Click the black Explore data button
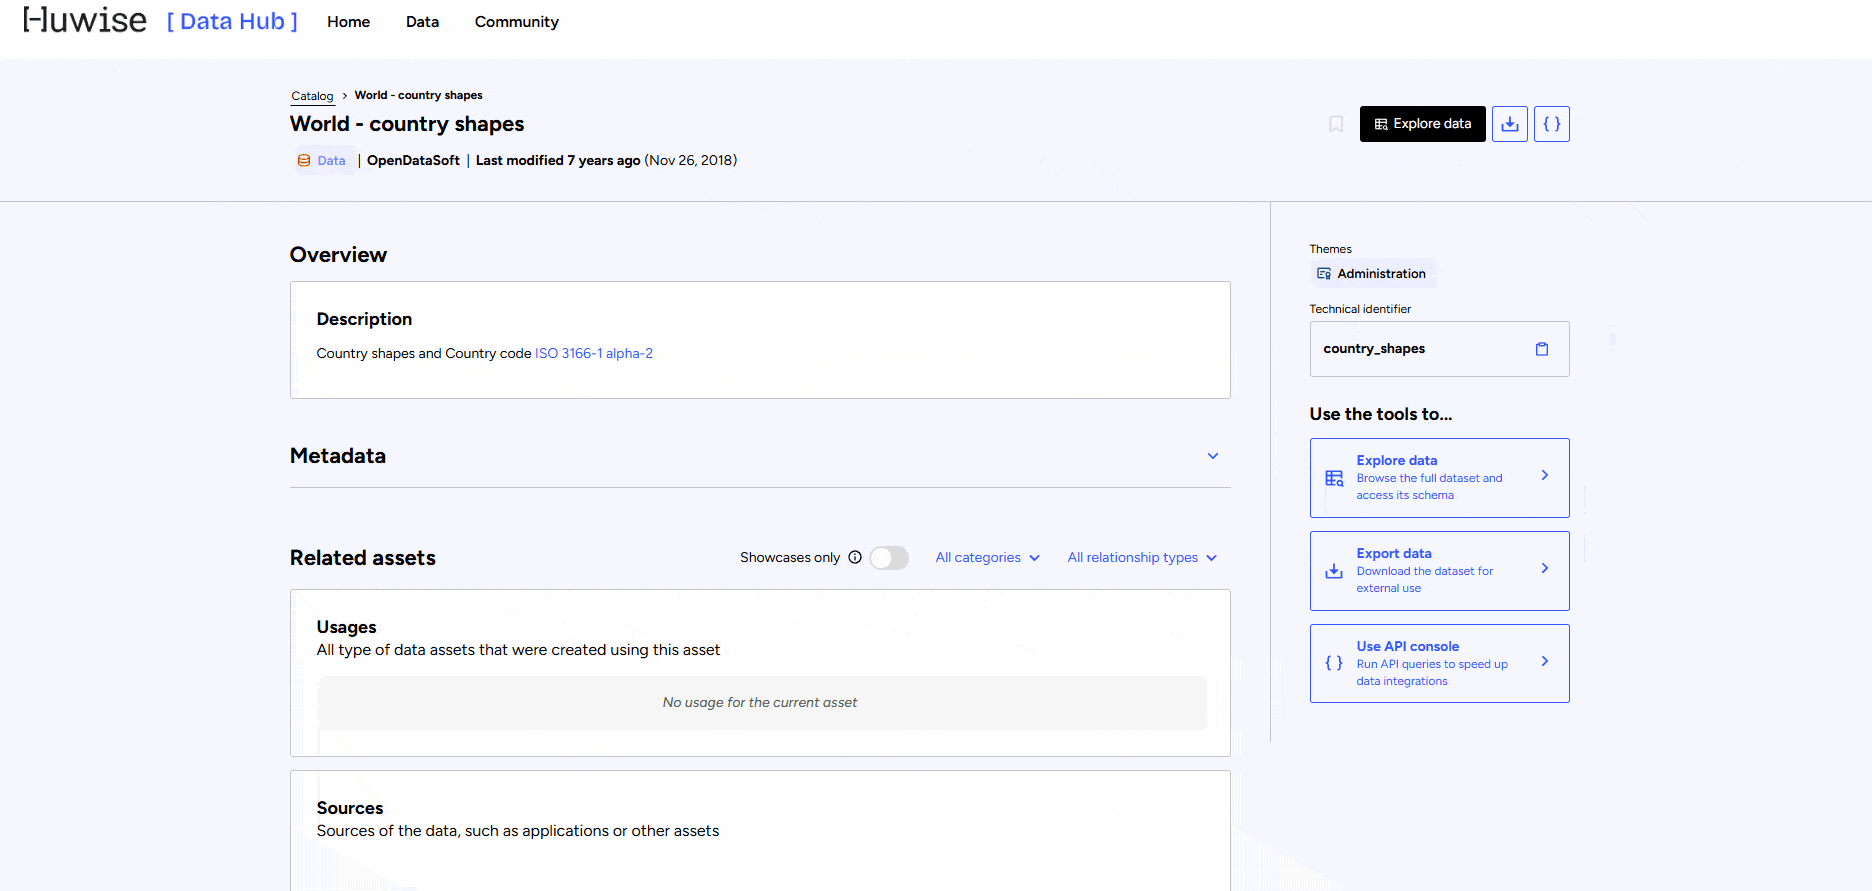Image resolution: width=1872 pixels, height=891 pixels. (x=1422, y=124)
